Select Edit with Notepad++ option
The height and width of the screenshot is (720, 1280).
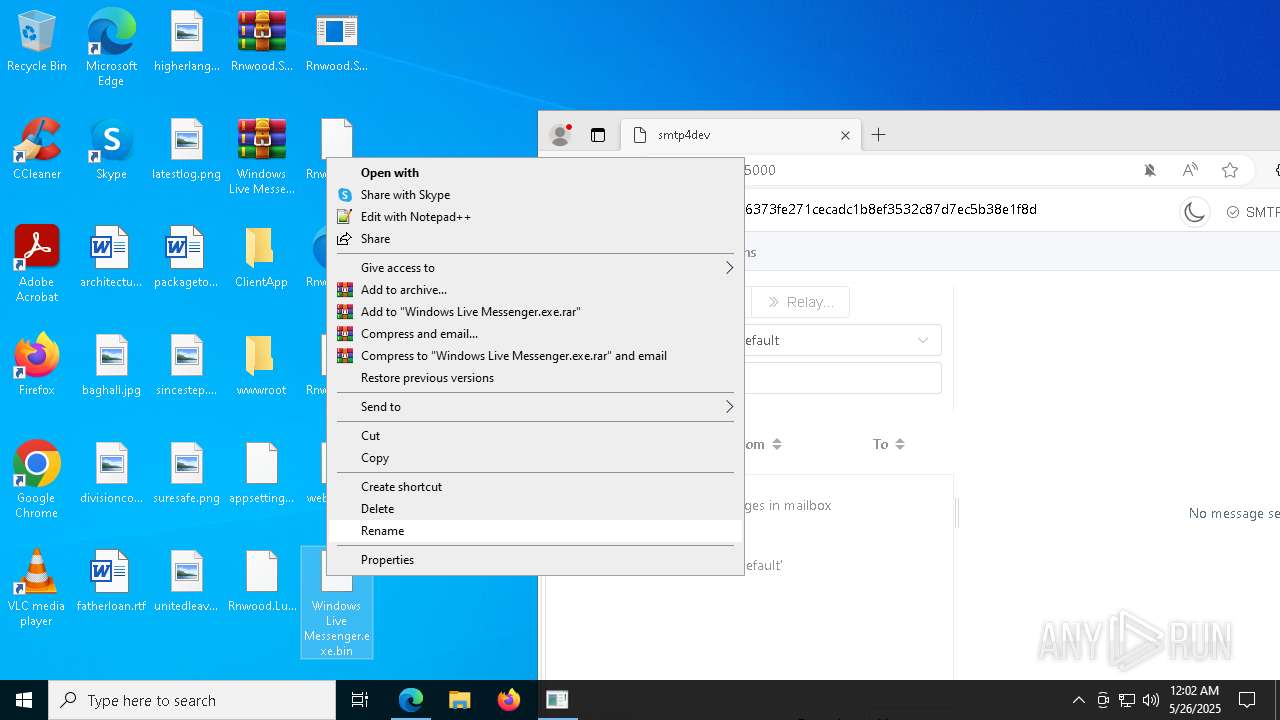pyautogui.click(x=536, y=217)
